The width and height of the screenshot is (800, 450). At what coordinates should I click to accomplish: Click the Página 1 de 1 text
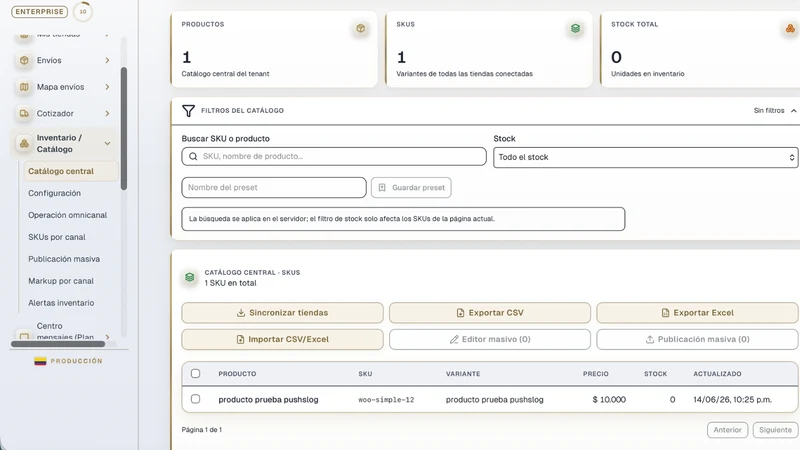[202, 430]
